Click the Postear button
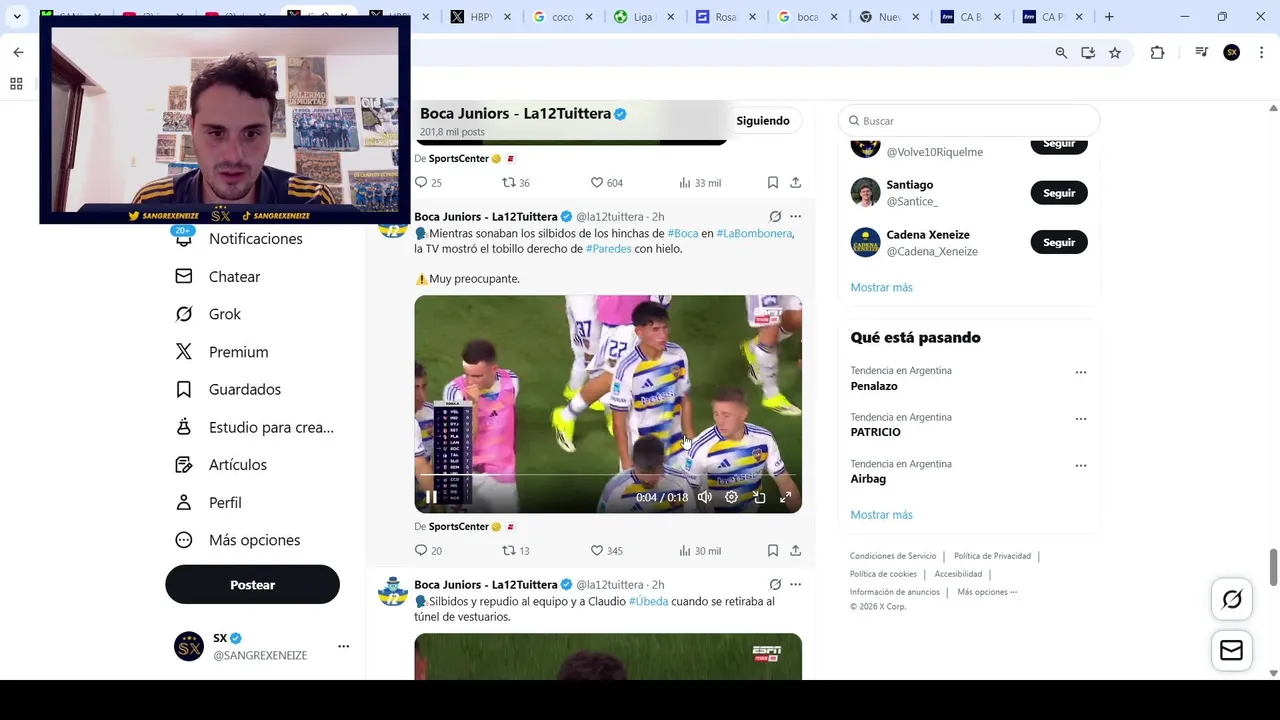This screenshot has width=1280, height=720. (x=252, y=585)
